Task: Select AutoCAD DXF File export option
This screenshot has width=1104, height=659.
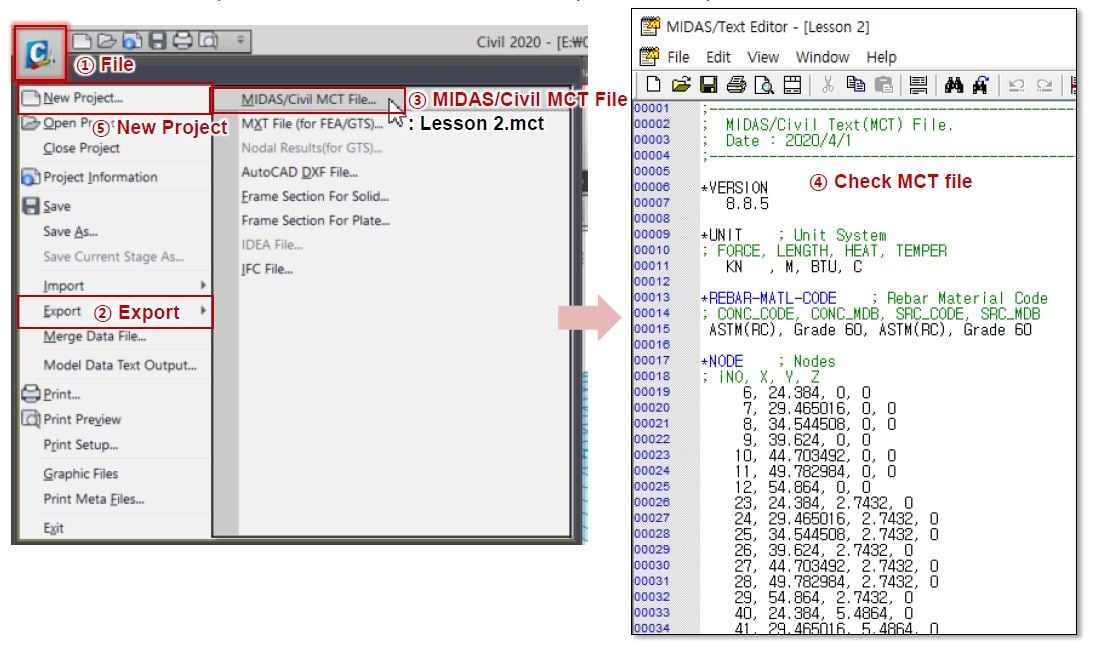Action: 299,172
